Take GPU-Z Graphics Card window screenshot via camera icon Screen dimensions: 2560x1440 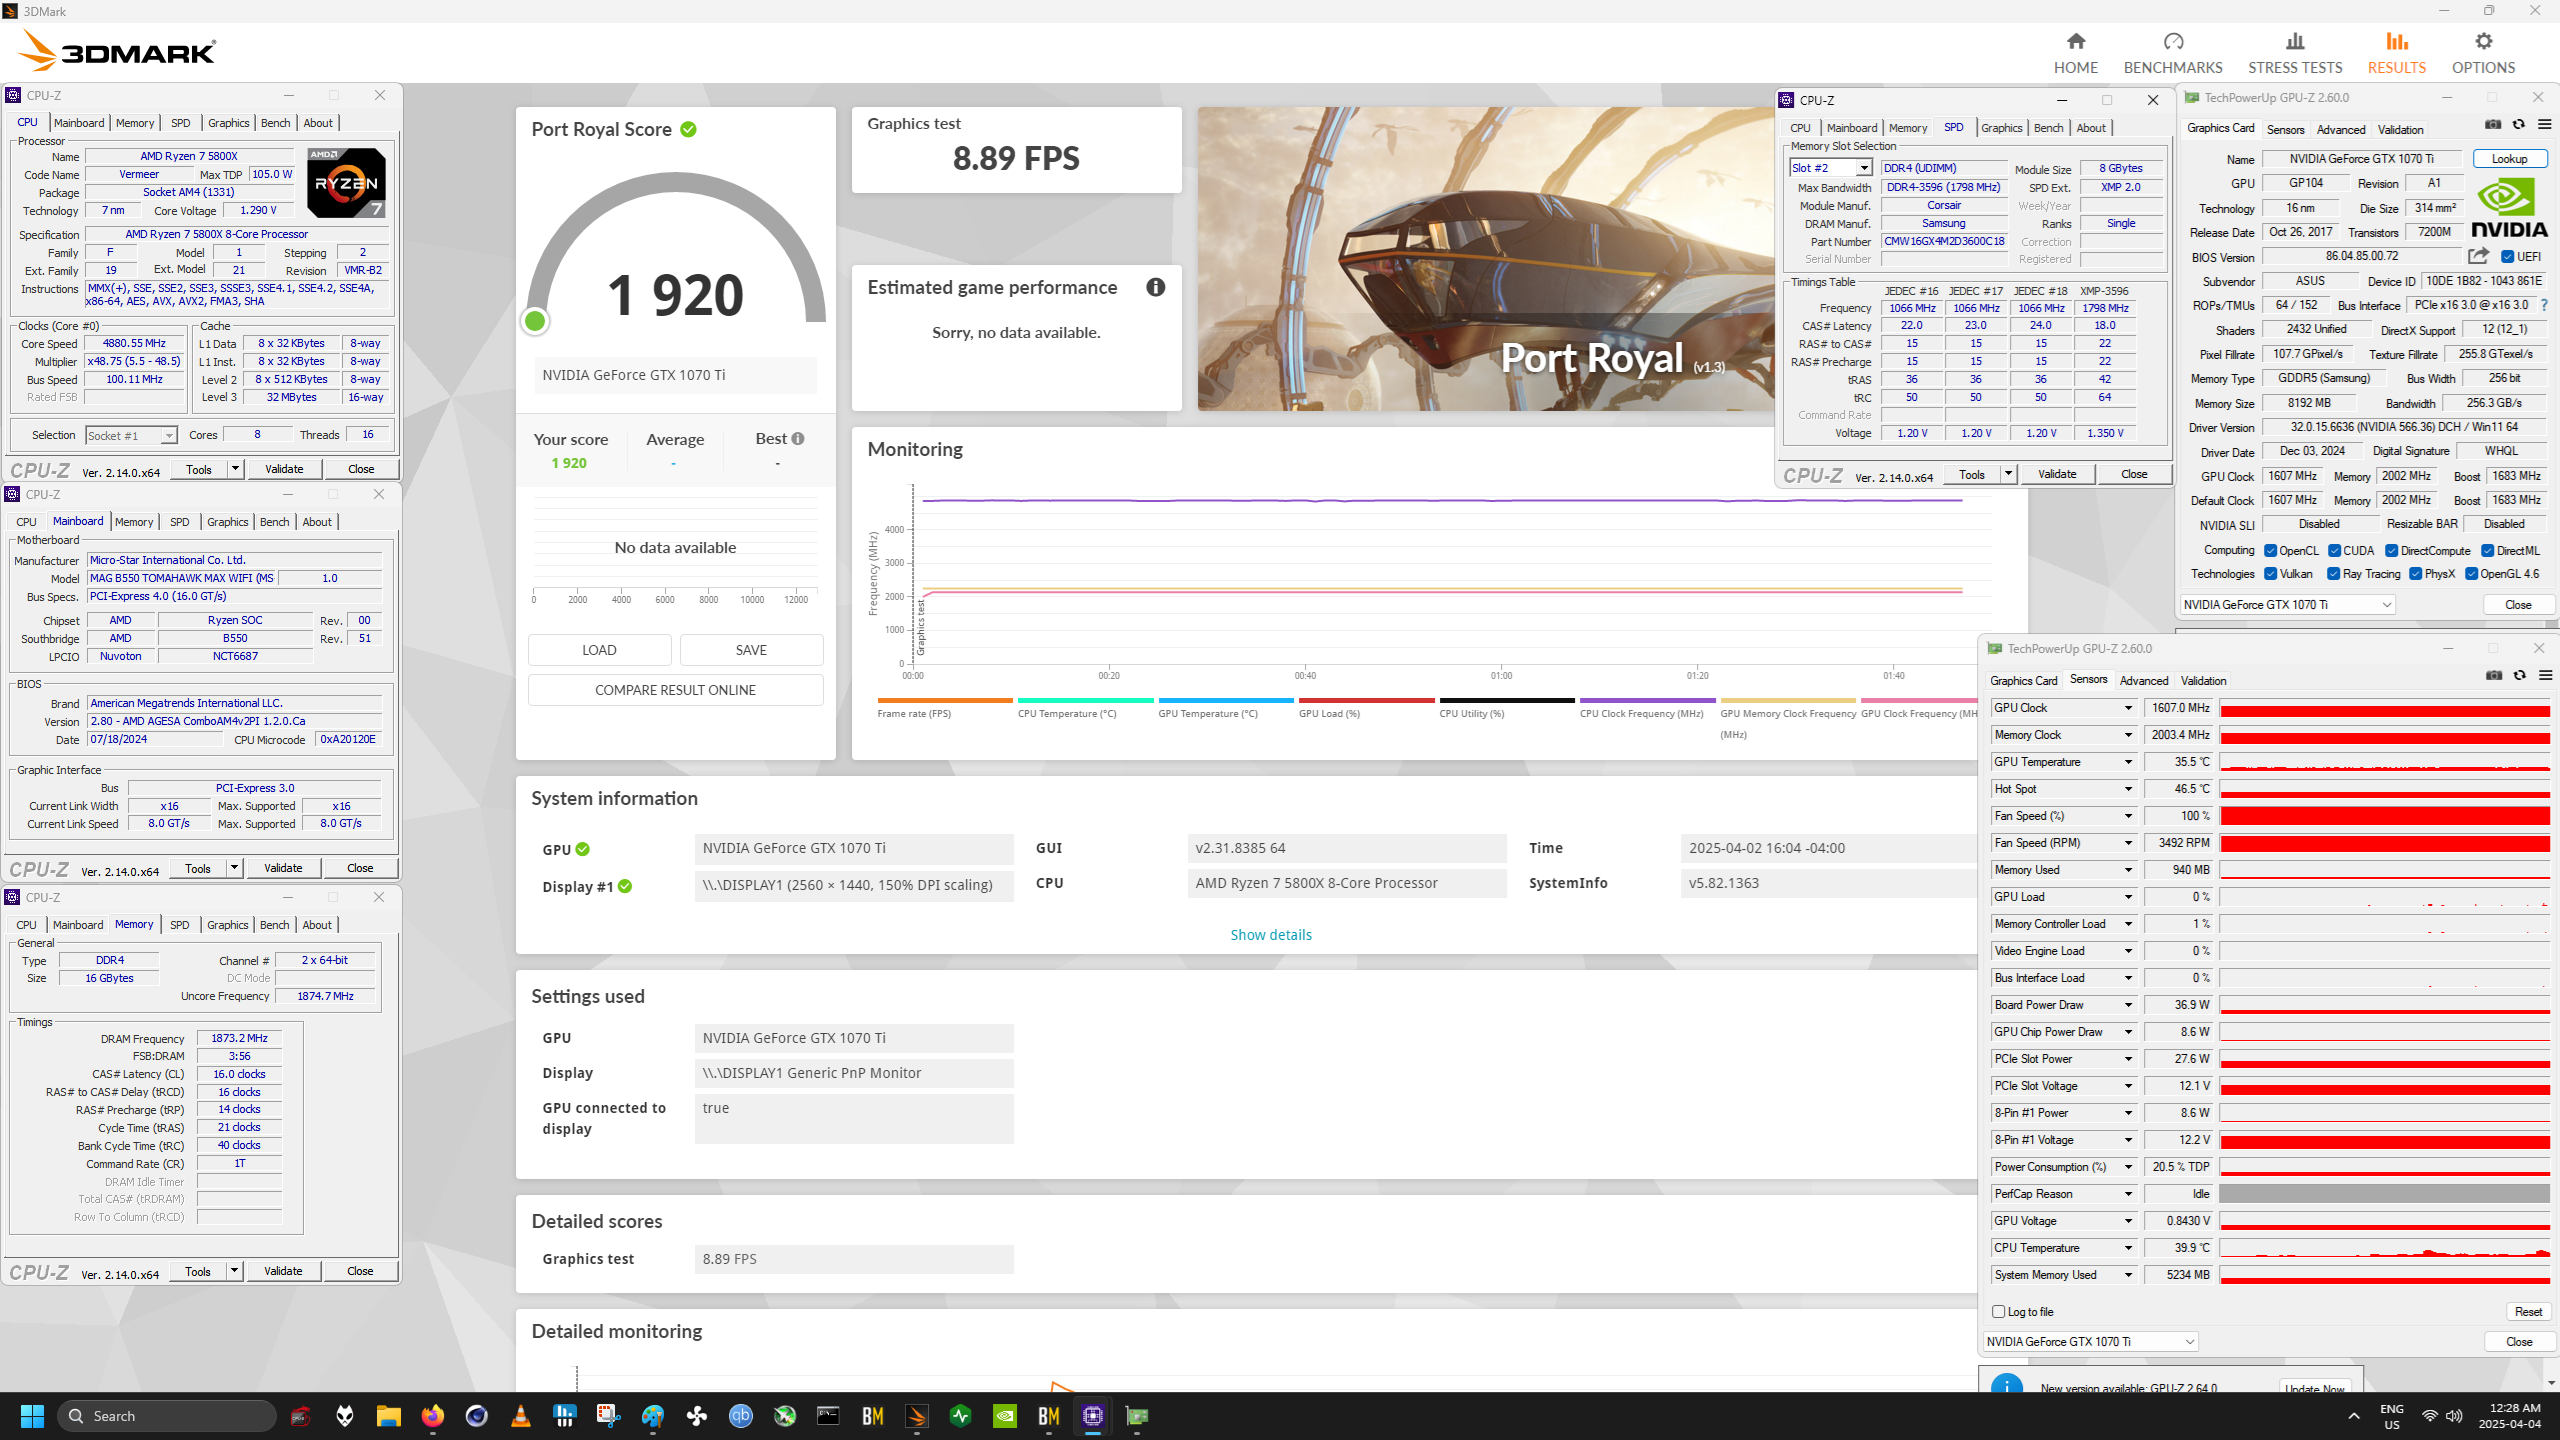click(2493, 125)
